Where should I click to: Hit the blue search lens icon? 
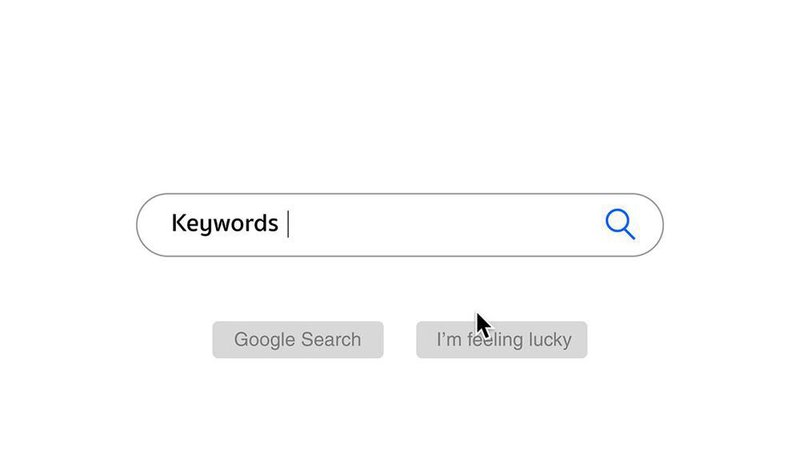pyautogui.click(x=620, y=224)
